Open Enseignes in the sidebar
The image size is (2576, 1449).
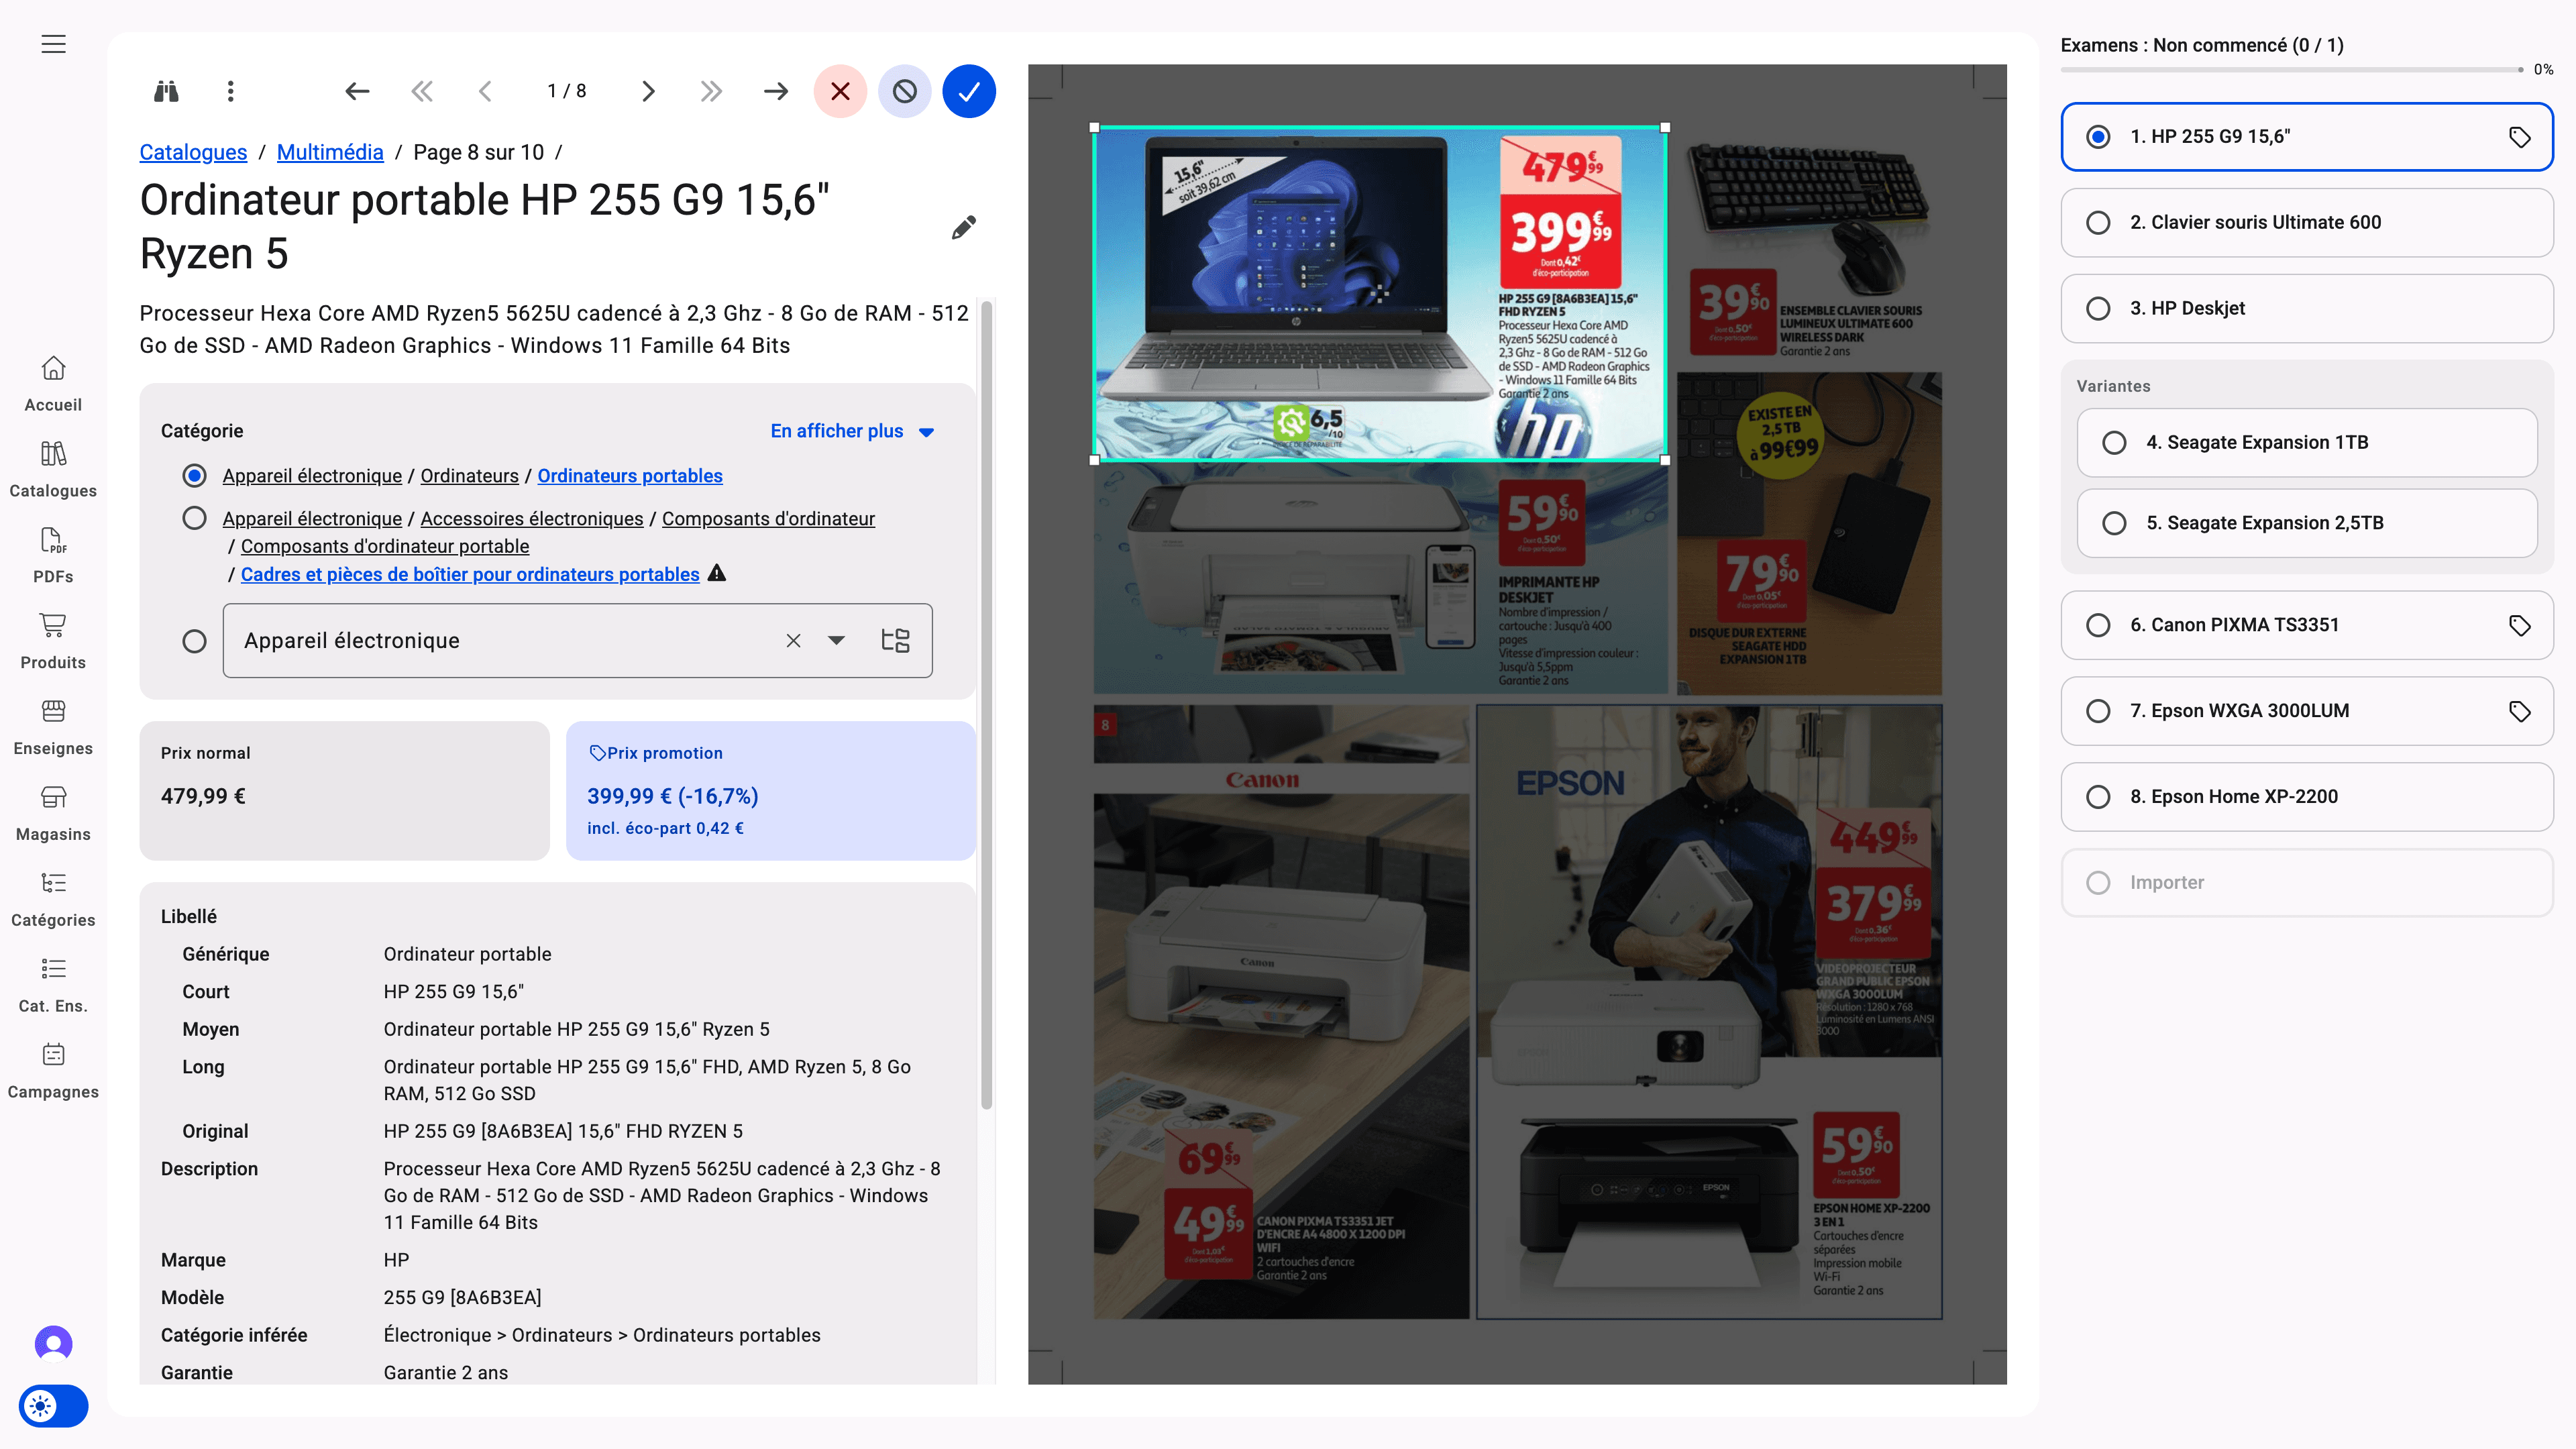coord(53,728)
